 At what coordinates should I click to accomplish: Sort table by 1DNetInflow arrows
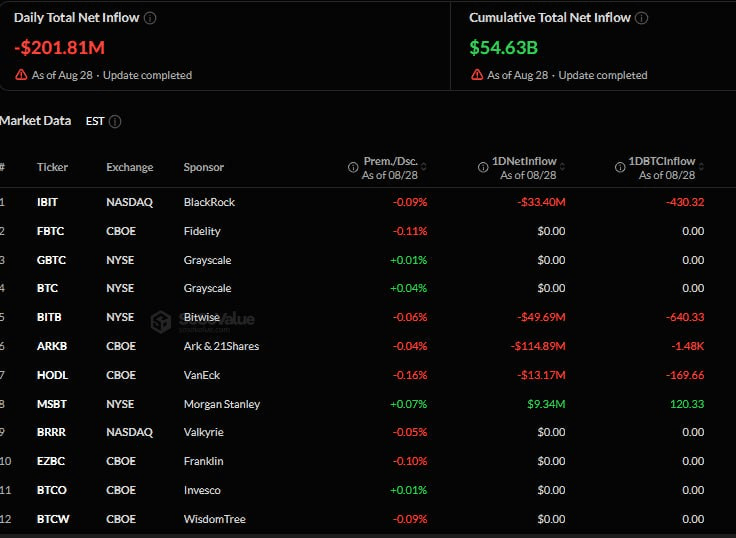pyautogui.click(x=562, y=167)
